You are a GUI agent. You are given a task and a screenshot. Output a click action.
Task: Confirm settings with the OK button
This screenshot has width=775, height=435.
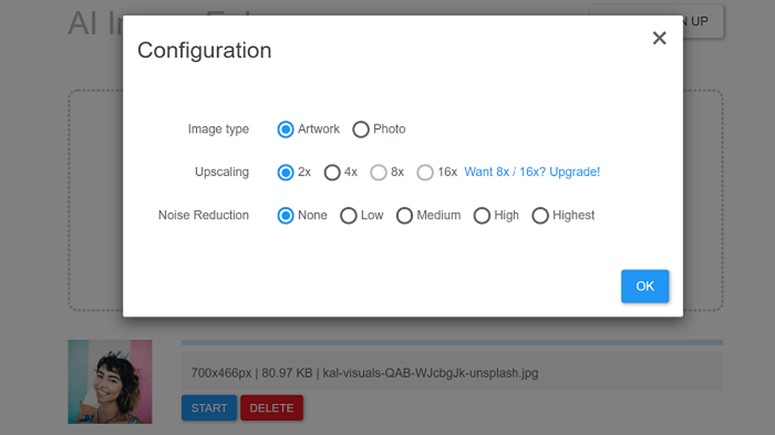tap(645, 286)
